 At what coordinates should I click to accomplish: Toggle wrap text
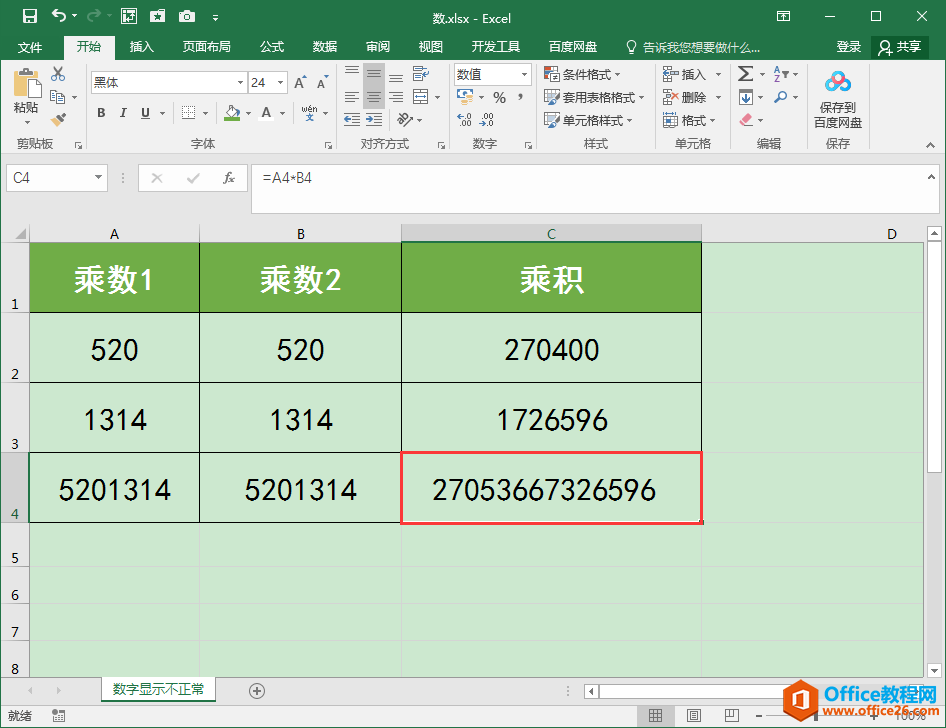click(421, 74)
